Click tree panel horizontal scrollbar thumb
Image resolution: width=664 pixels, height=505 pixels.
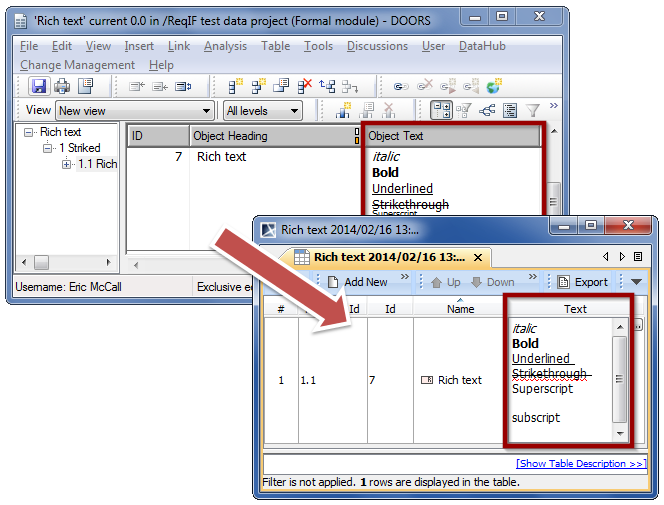click(x=42, y=262)
